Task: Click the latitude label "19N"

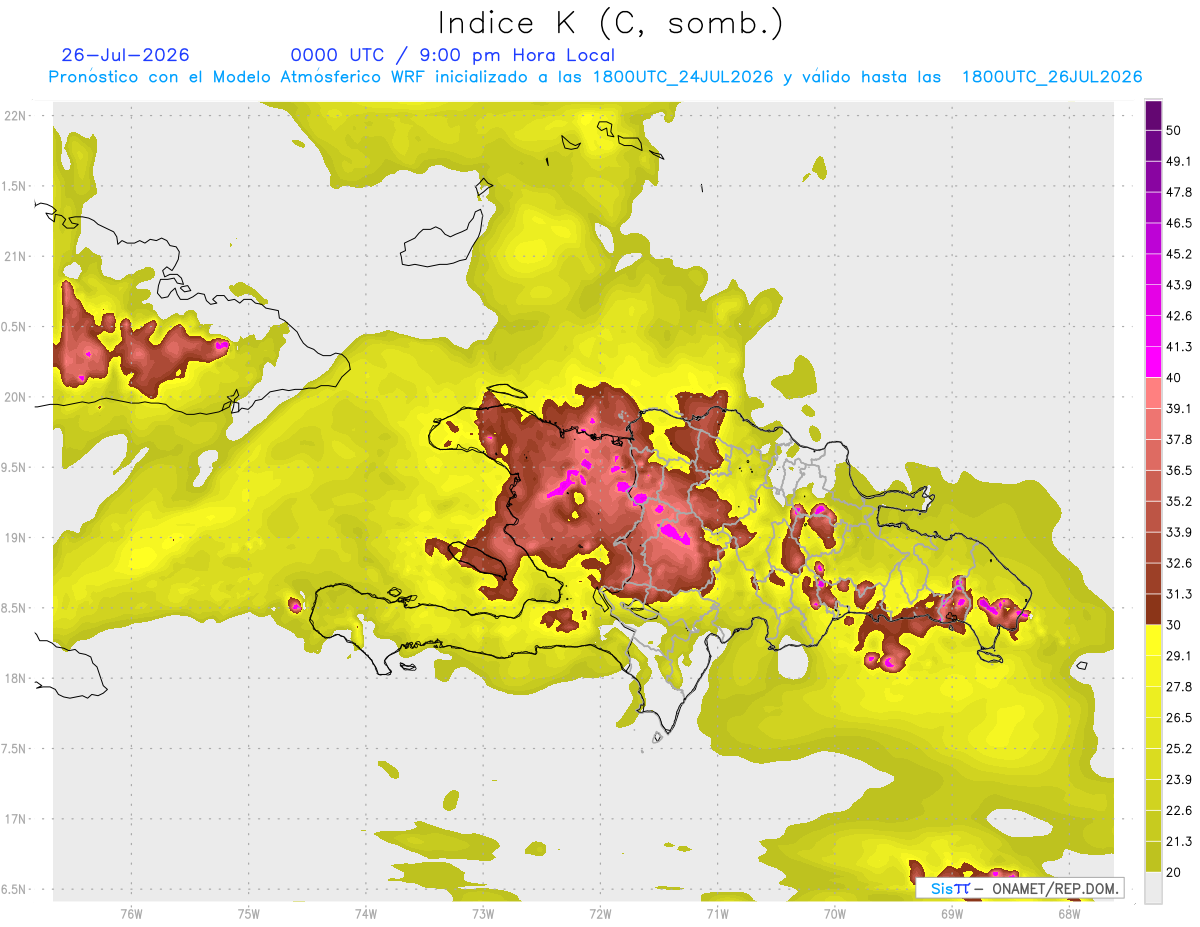Action: [x=15, y=538]
